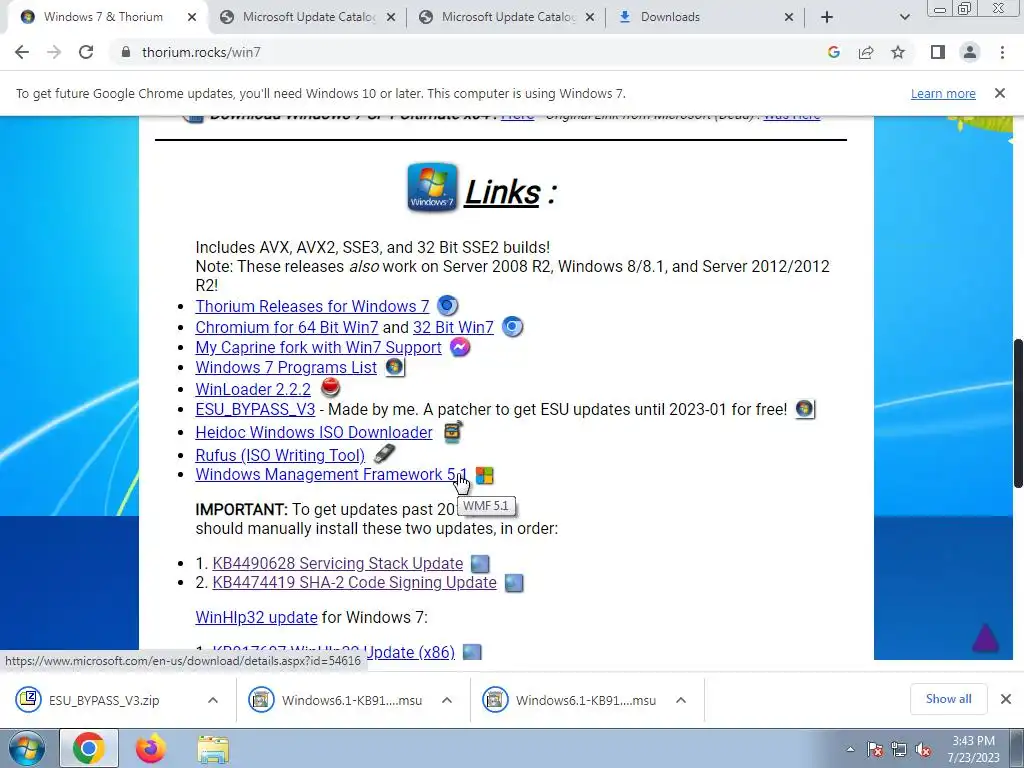Open Windows 7 Programs List link
The width and height of the screenshot is (1024, 768).
[286, 368]
